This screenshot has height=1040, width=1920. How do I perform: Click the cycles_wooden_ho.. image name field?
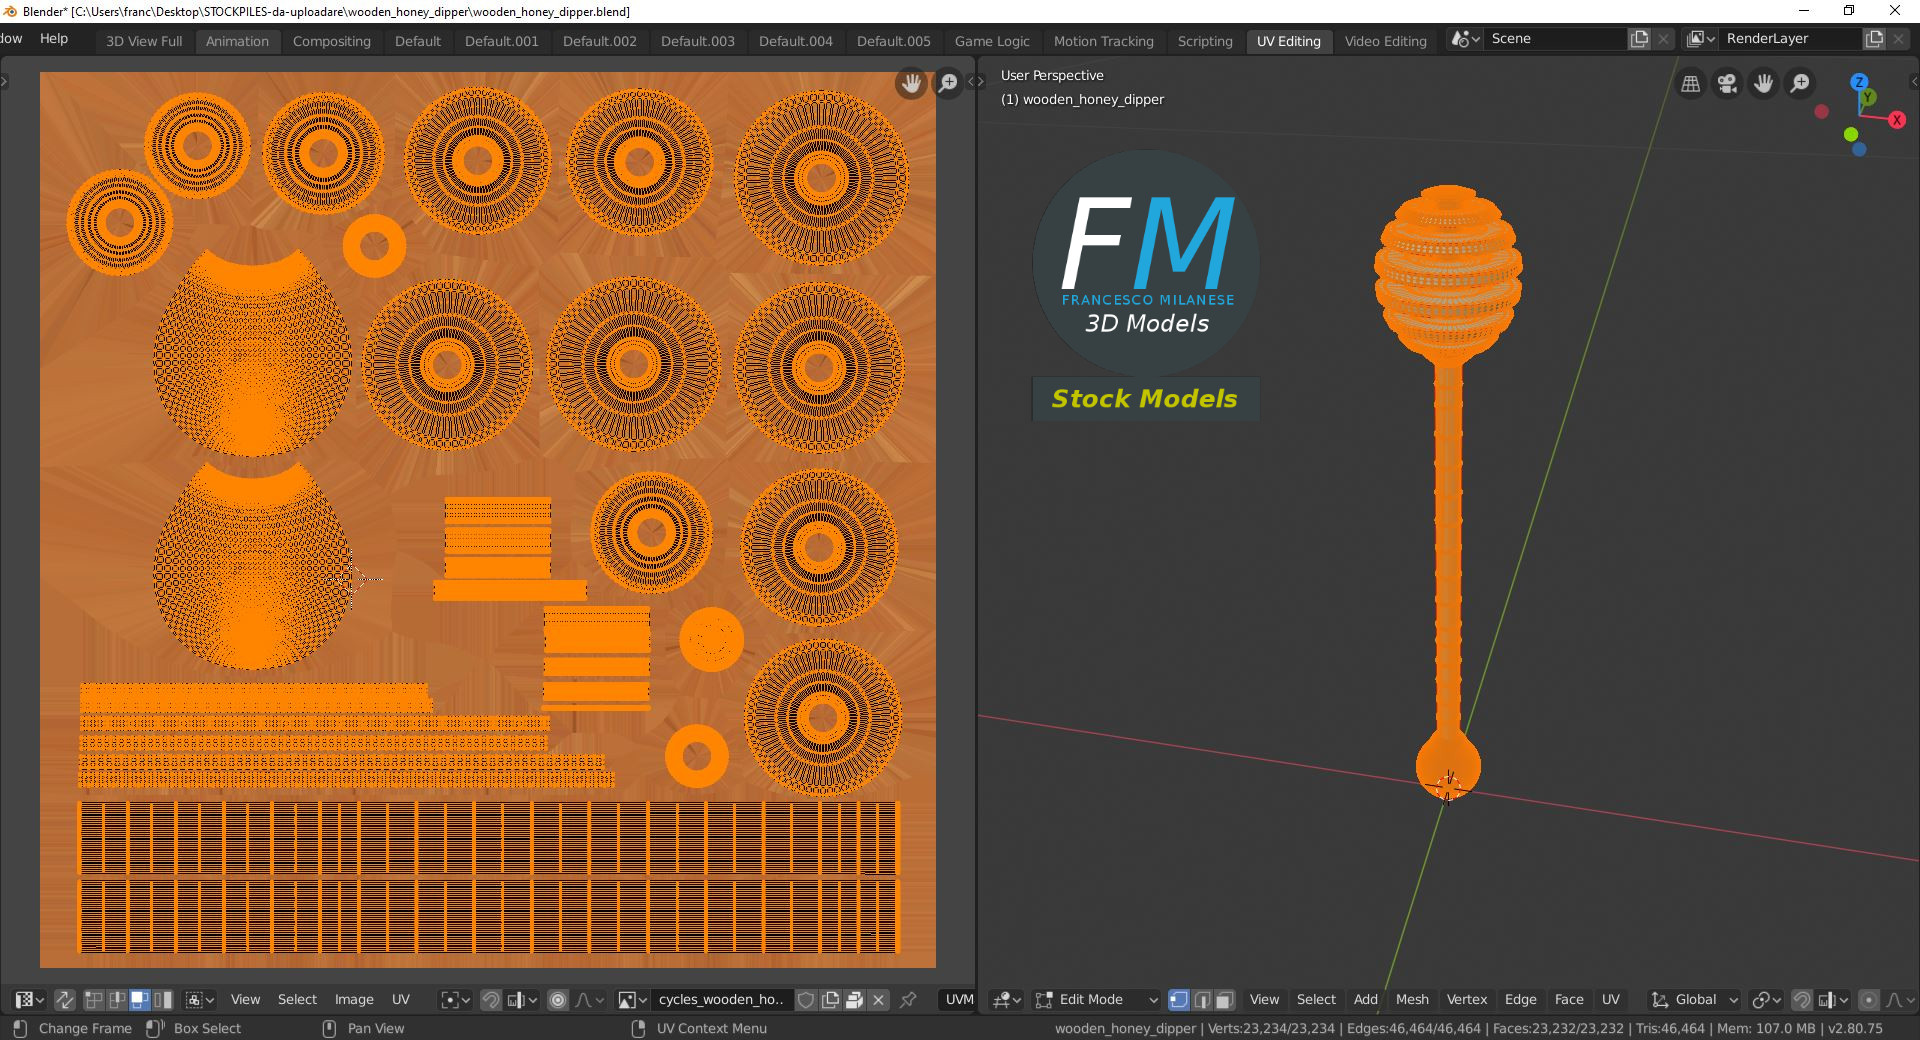click(721, 999)
